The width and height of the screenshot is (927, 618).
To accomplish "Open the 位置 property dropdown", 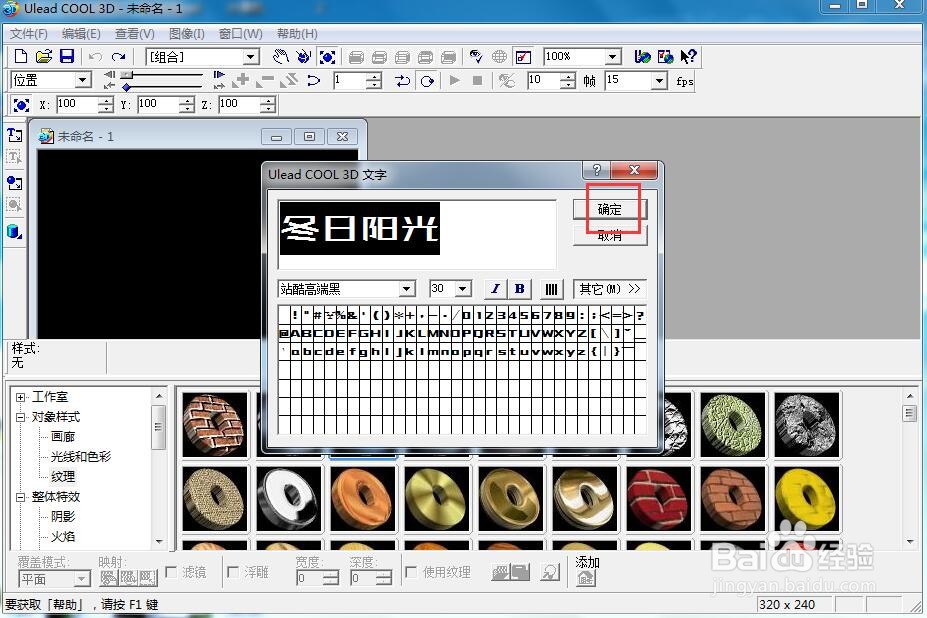I will coord(83,80).
